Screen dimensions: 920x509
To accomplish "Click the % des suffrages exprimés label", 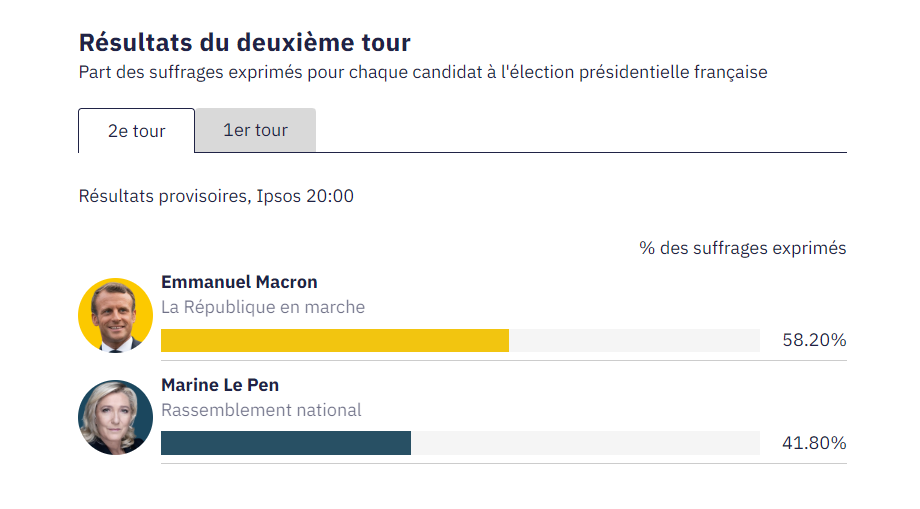I will click(742, 248).
